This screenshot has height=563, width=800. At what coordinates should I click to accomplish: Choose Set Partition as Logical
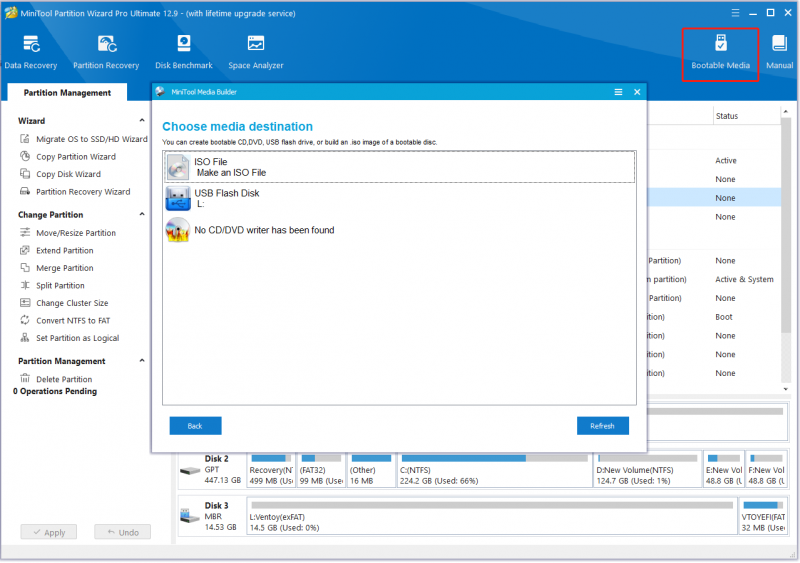(x=69, y=338)
